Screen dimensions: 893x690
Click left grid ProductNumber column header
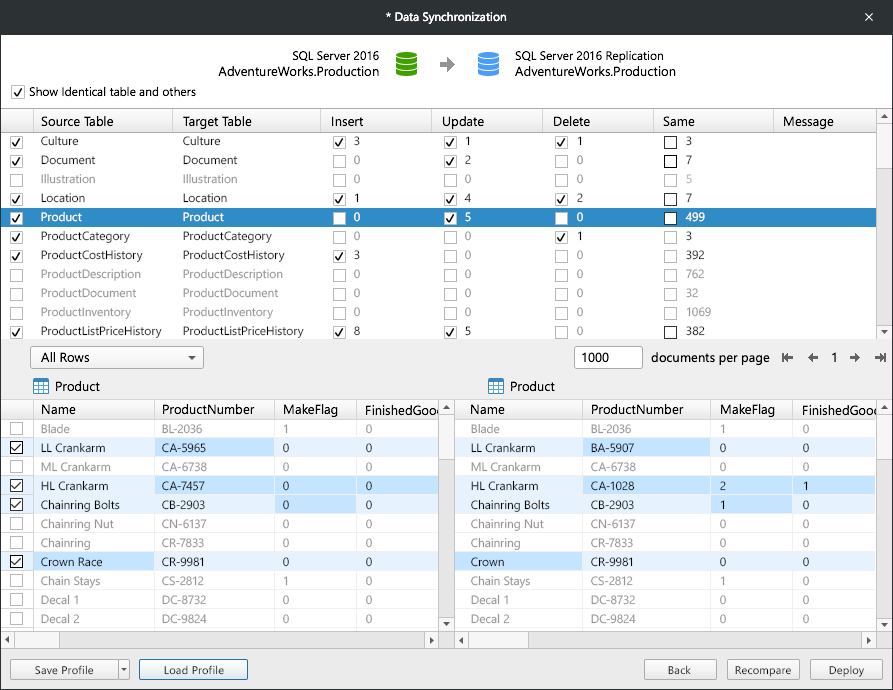(x=214, y=410)
